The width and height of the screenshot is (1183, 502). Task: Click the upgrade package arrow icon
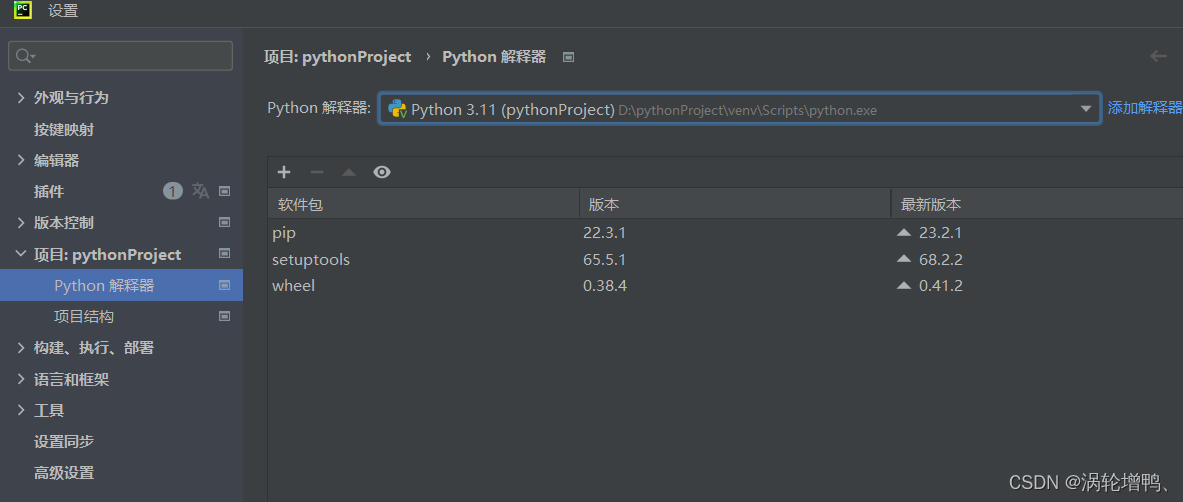coord(349,172)
